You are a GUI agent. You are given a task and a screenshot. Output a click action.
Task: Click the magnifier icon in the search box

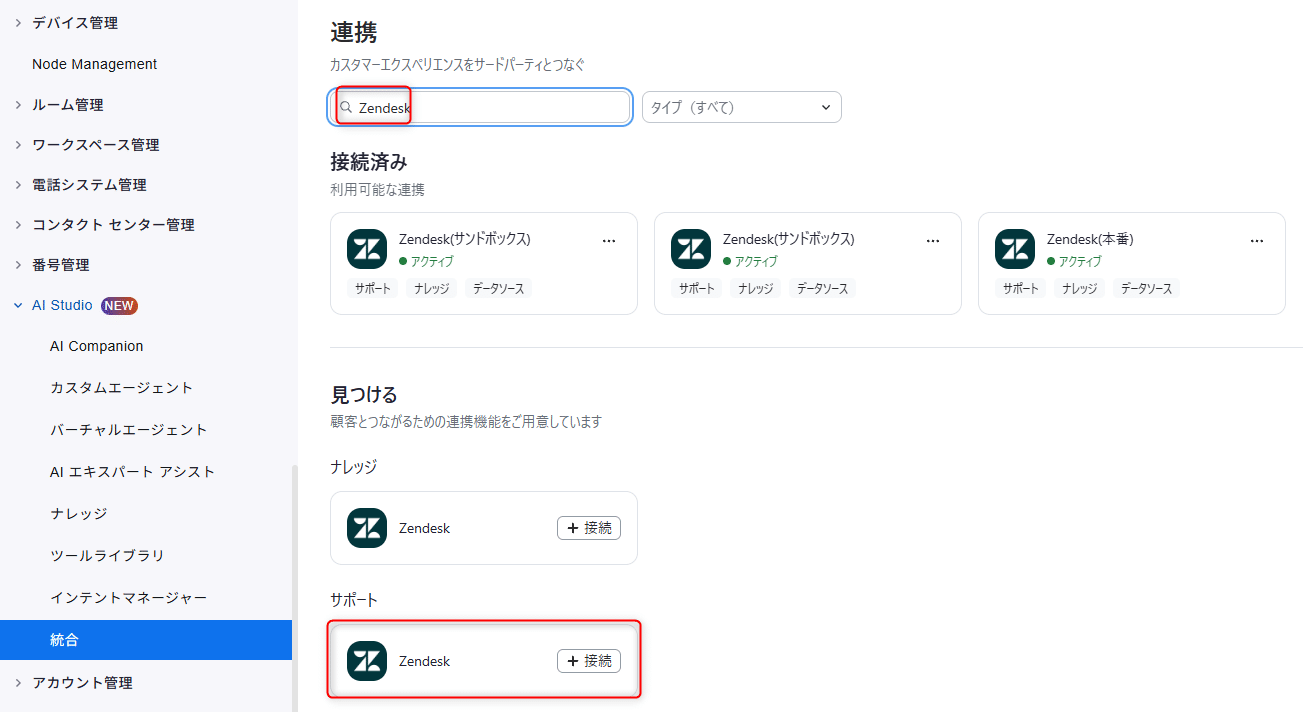tap(346, 105)
